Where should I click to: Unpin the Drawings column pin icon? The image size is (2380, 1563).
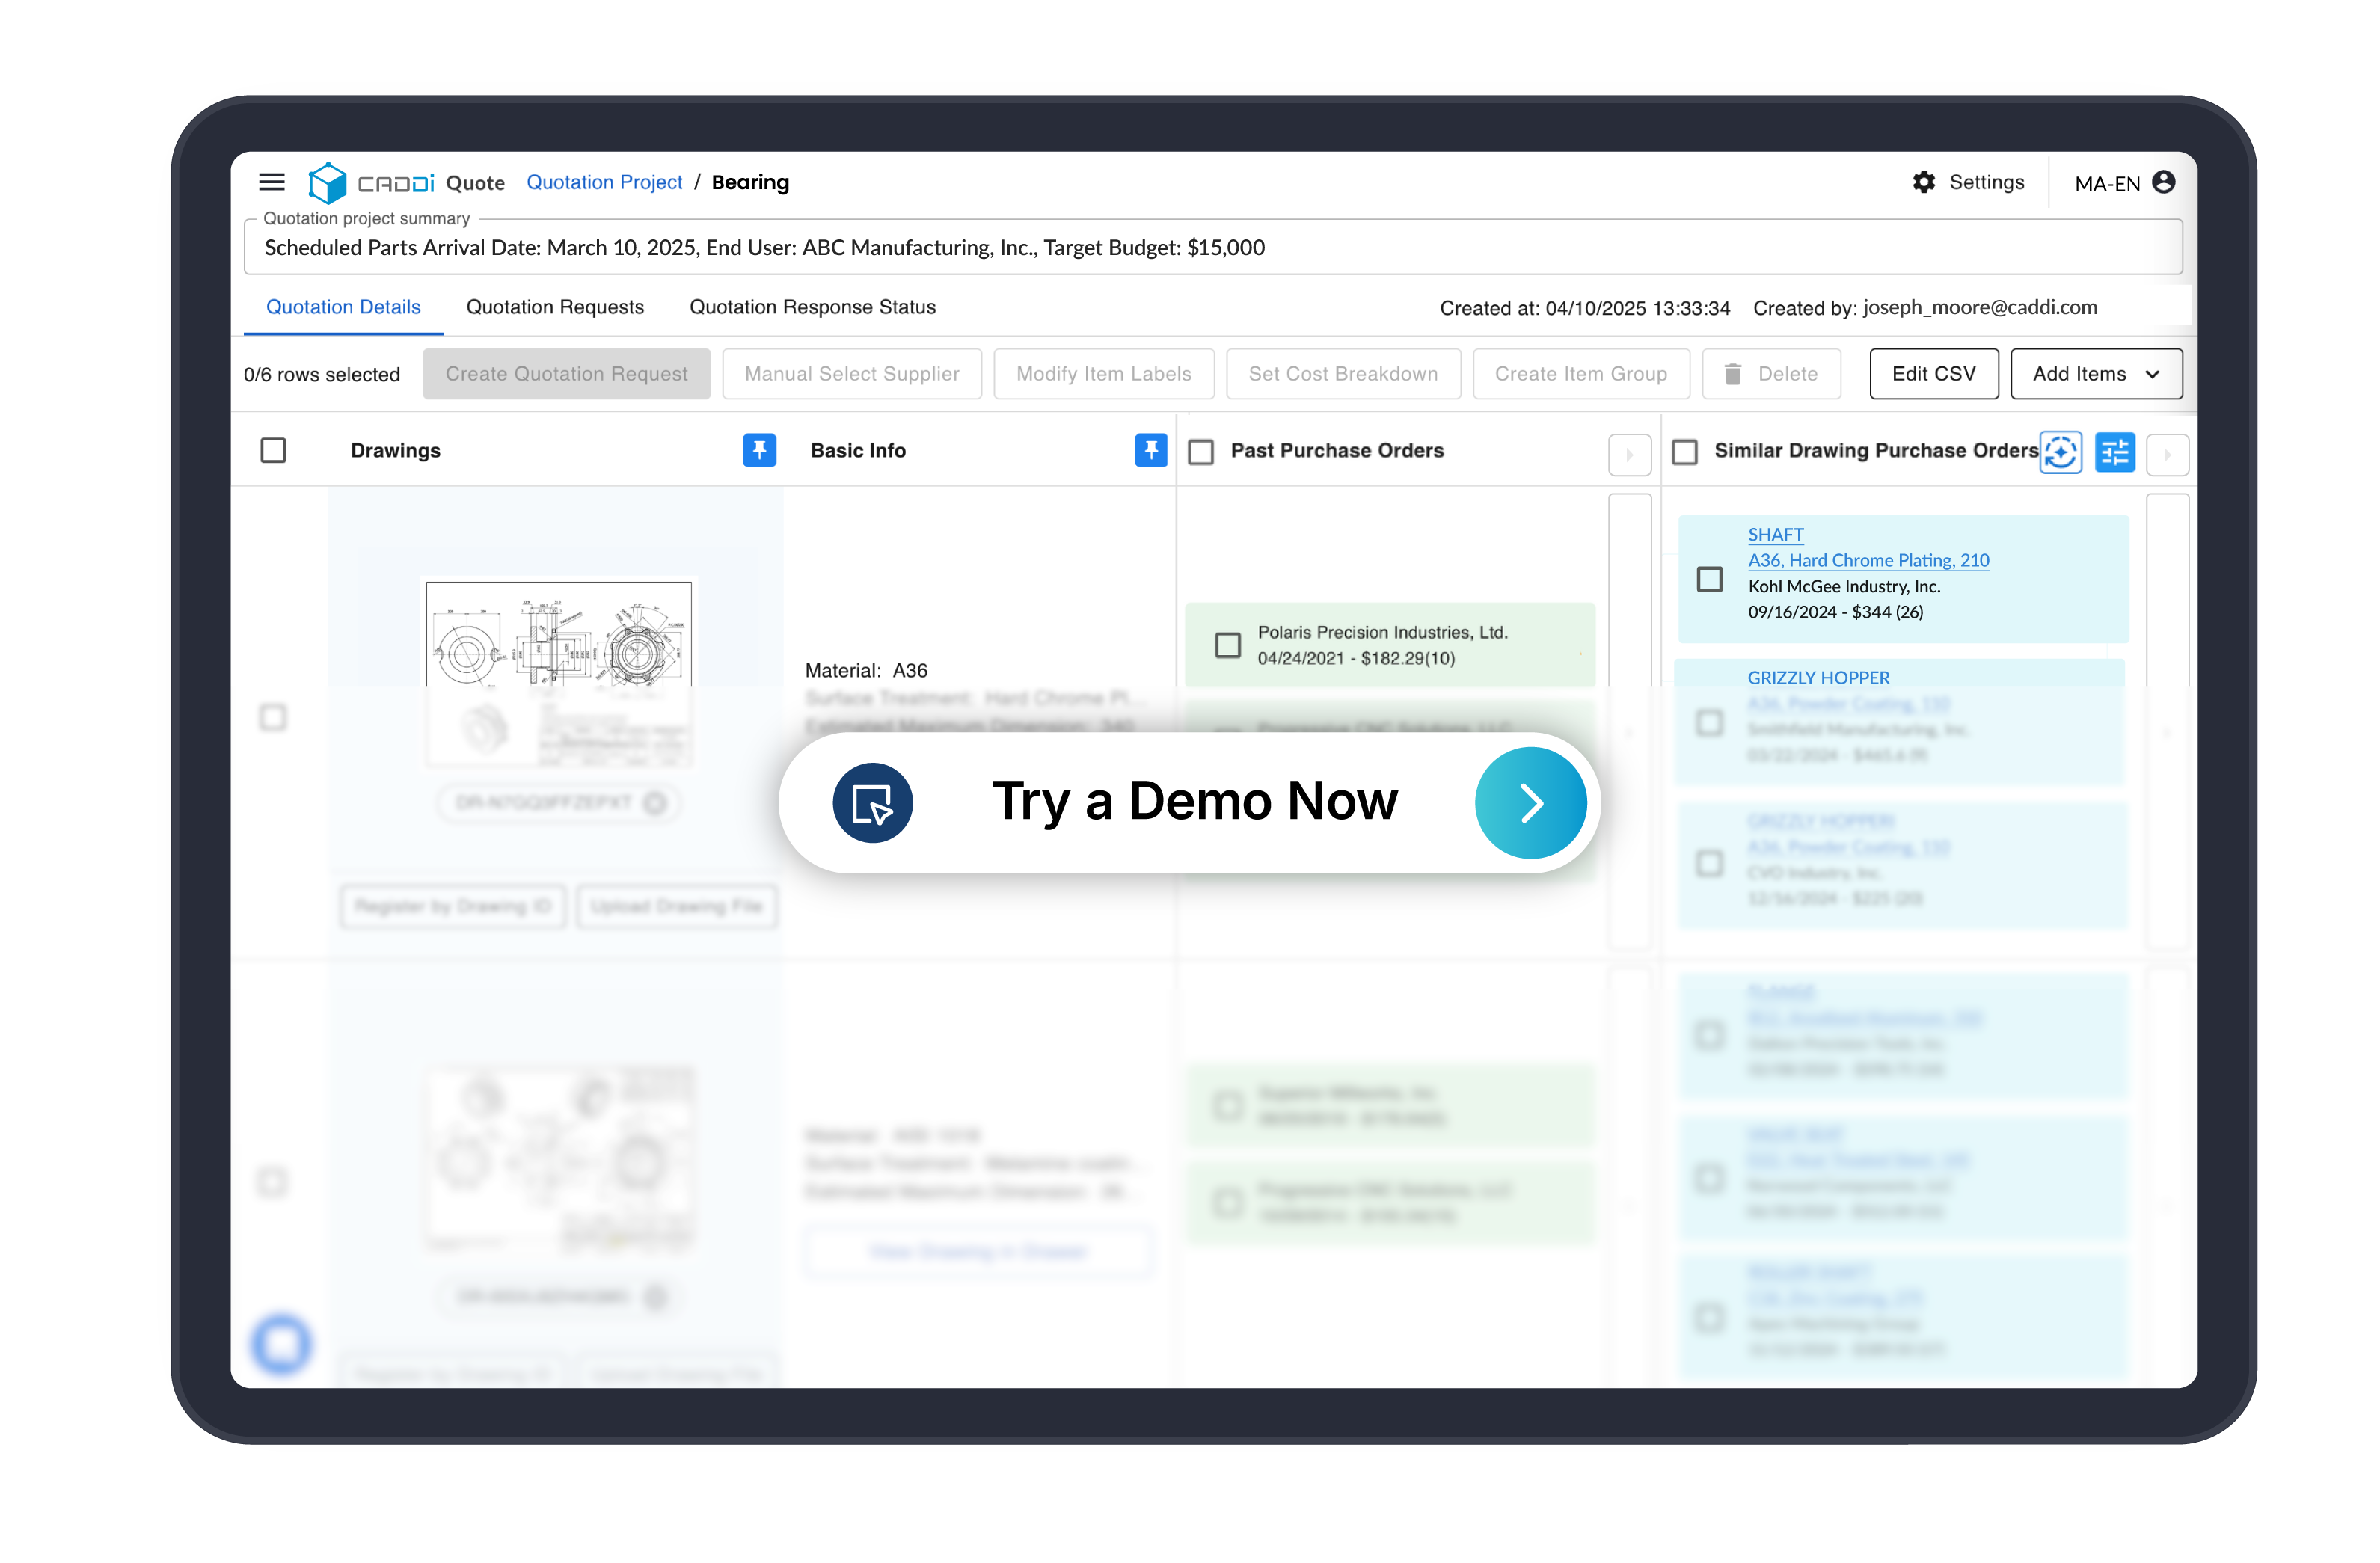click(760, 451)
